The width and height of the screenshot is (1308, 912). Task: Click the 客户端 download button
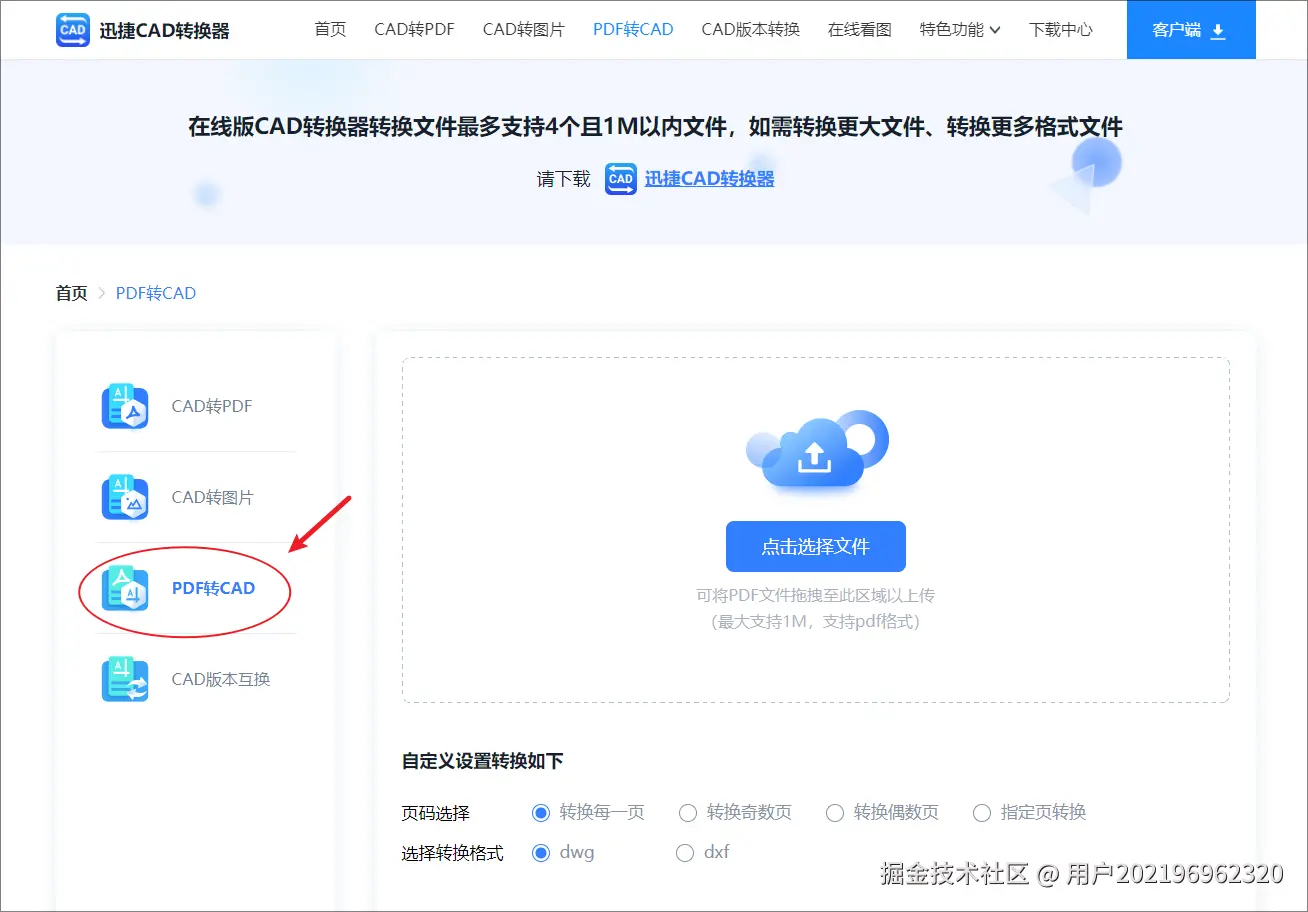tap(1190, 30)
